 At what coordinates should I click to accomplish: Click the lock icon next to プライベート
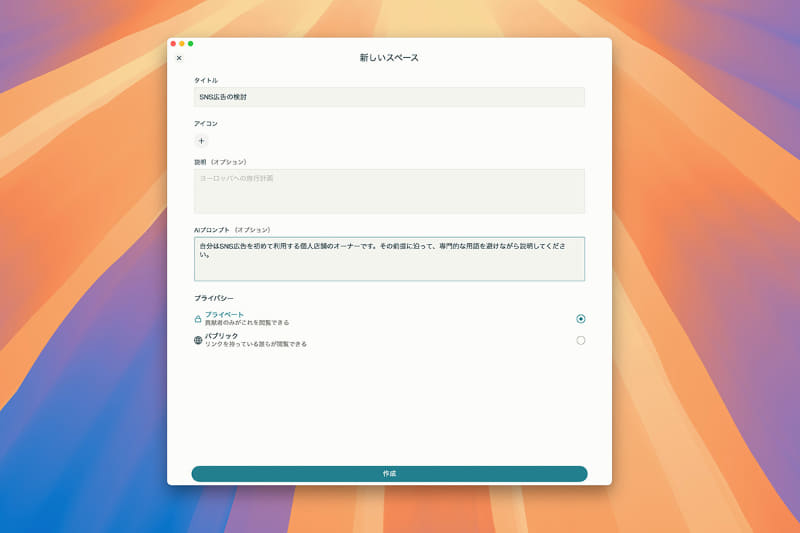click(198, 319)
